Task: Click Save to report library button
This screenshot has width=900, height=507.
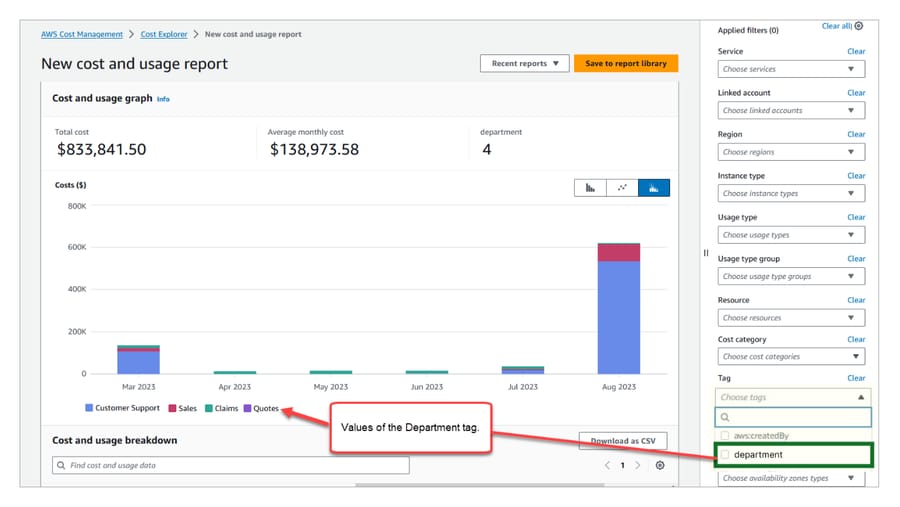Action: coord(626,63)
